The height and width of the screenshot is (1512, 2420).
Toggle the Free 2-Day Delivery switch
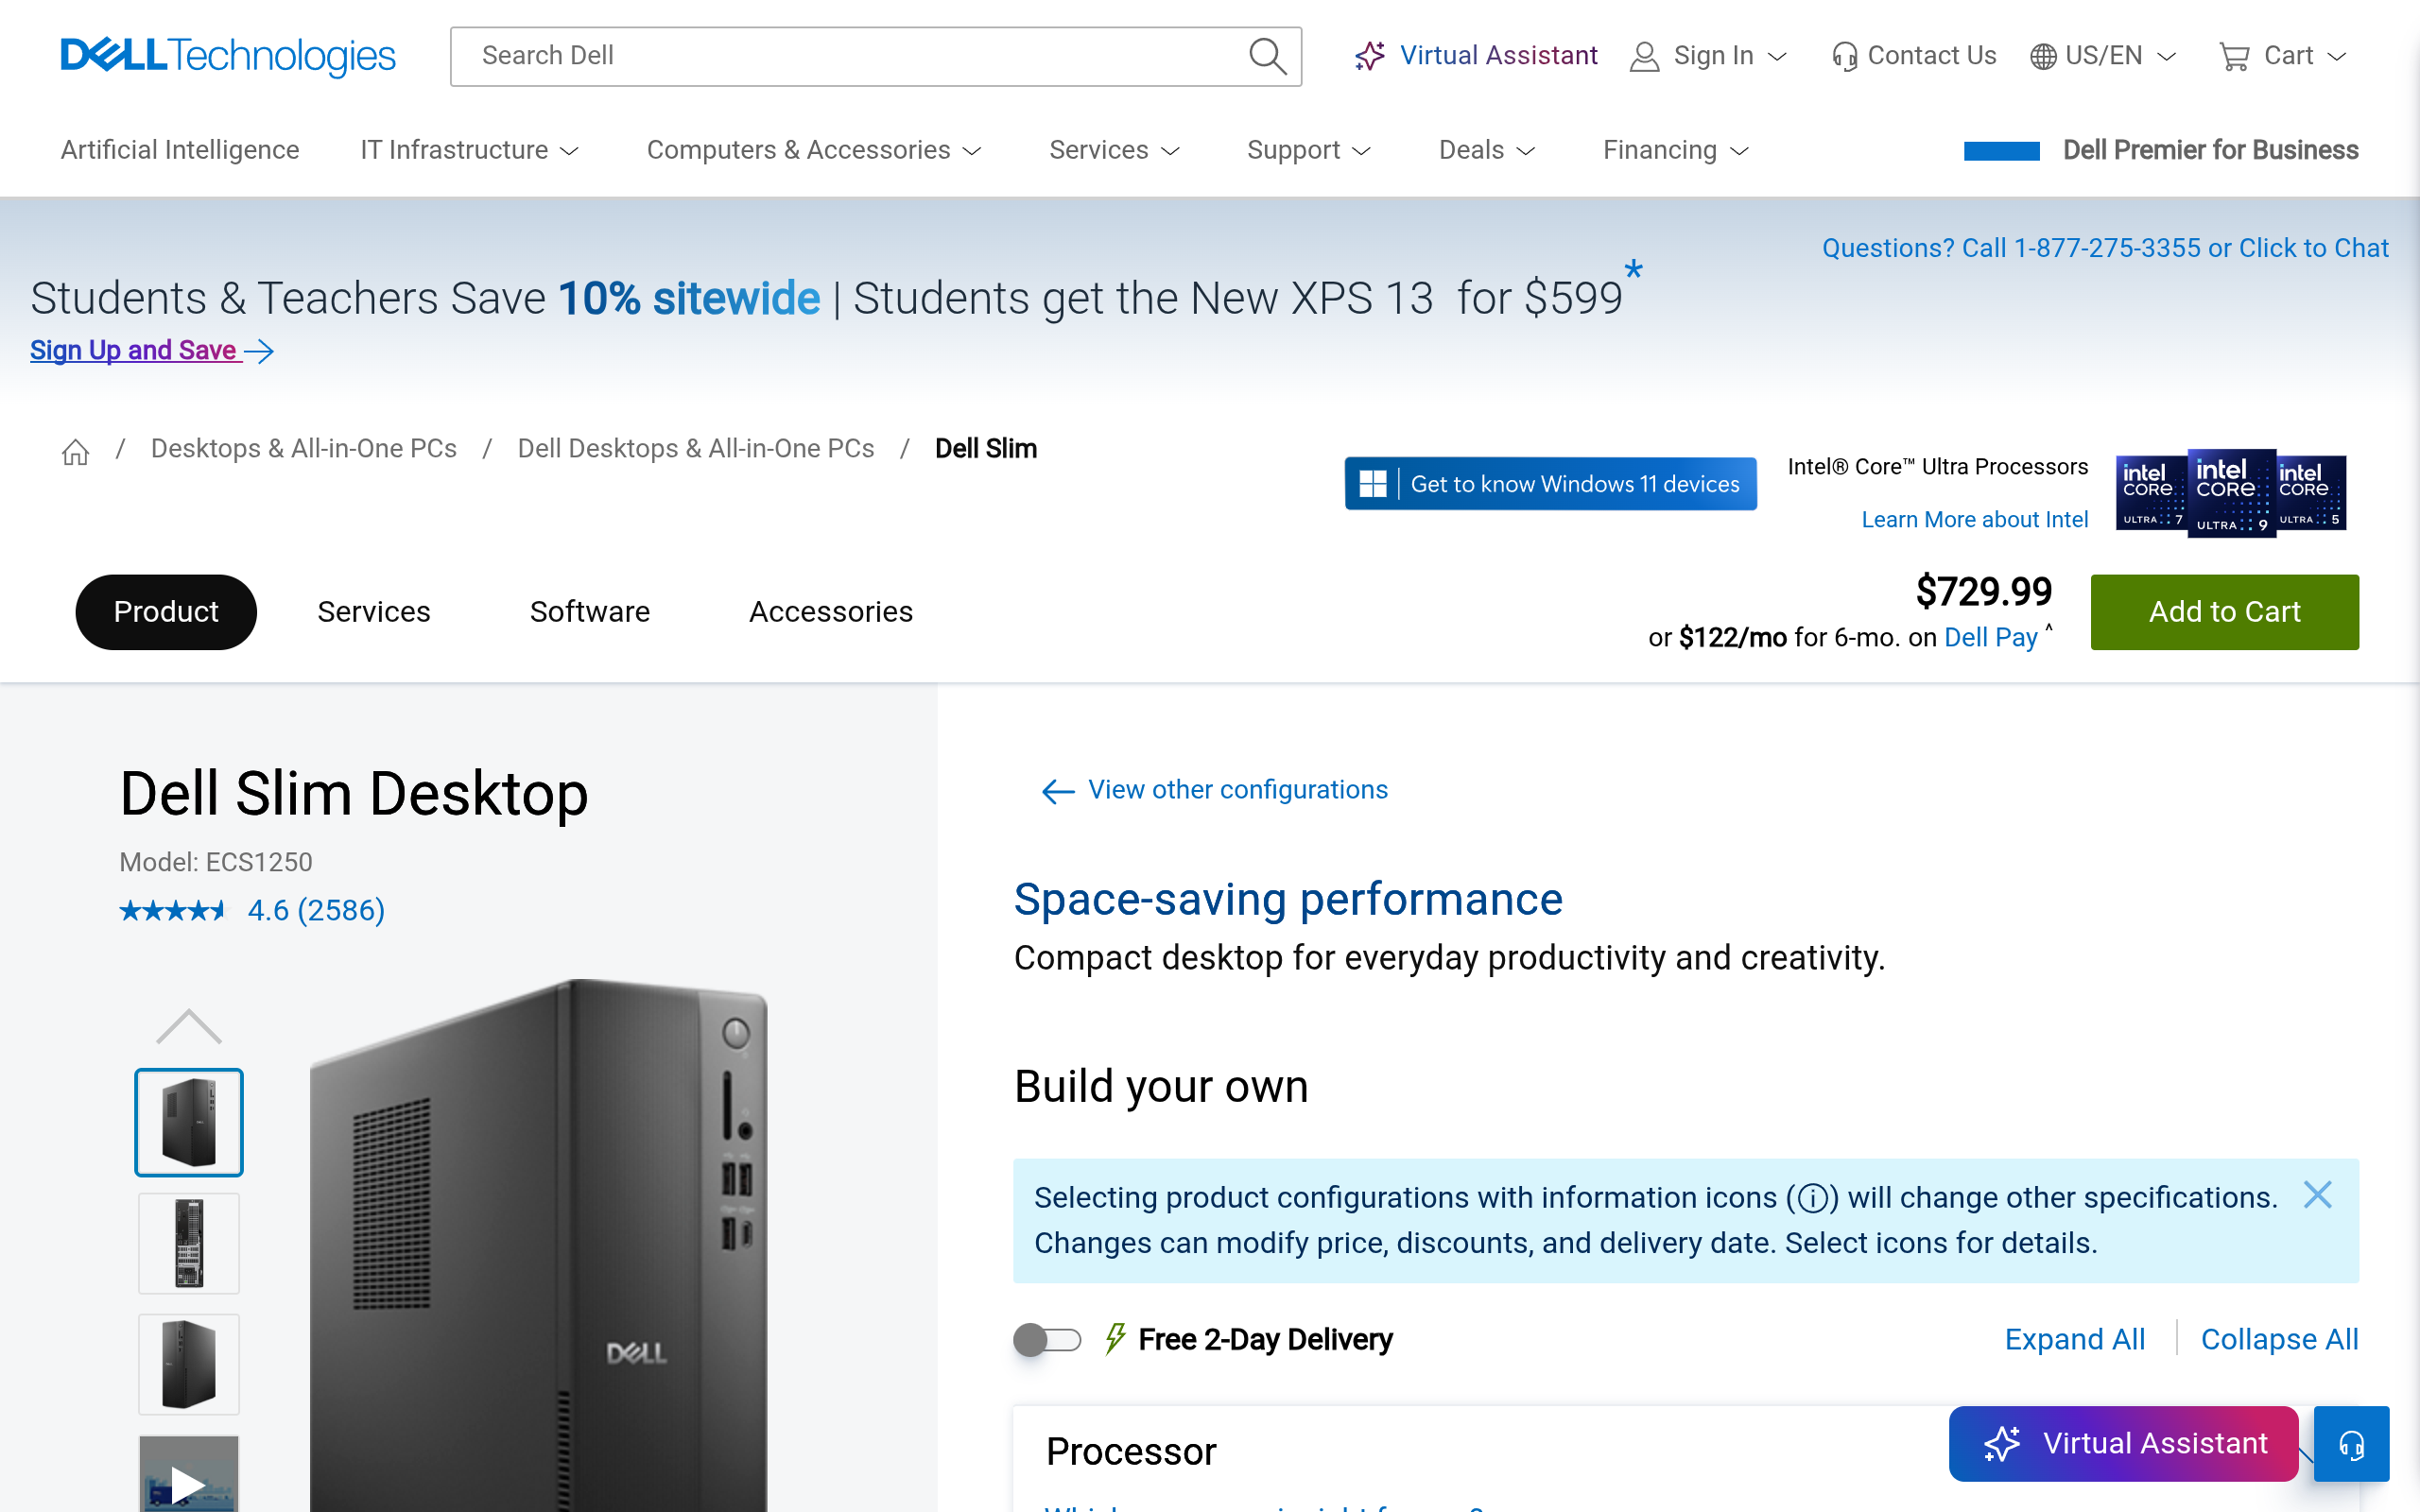[x=1047, y=1340]
